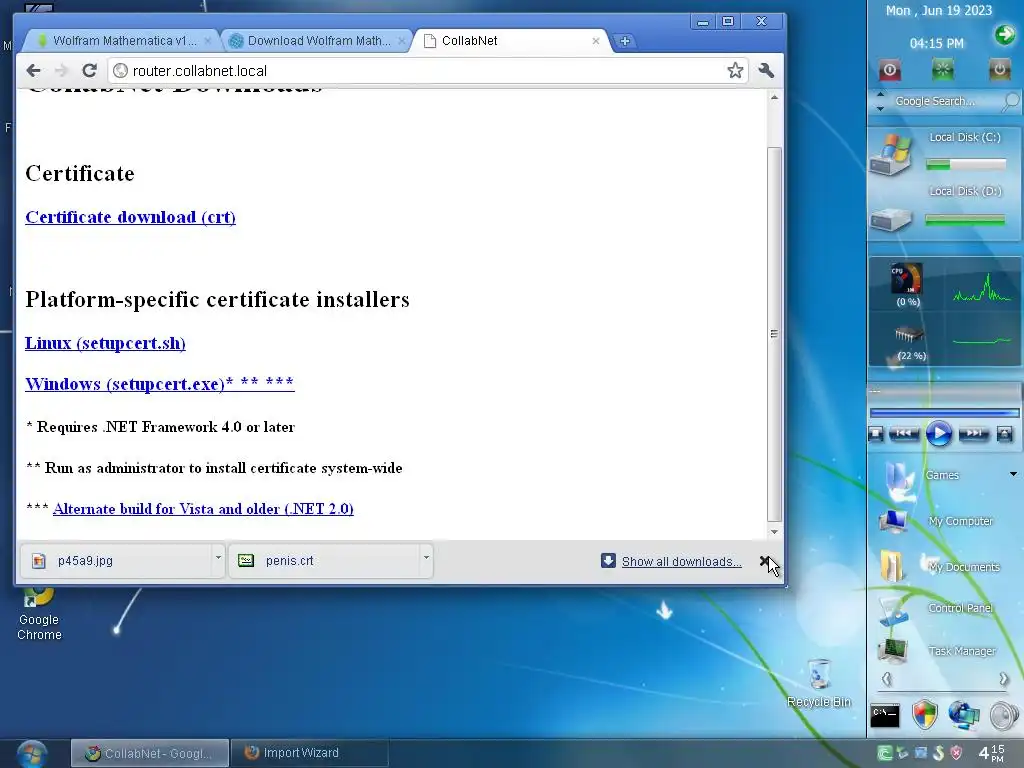1024x768 pixels.
Task: Click the search engine up arrow
Action: [880, 94]
